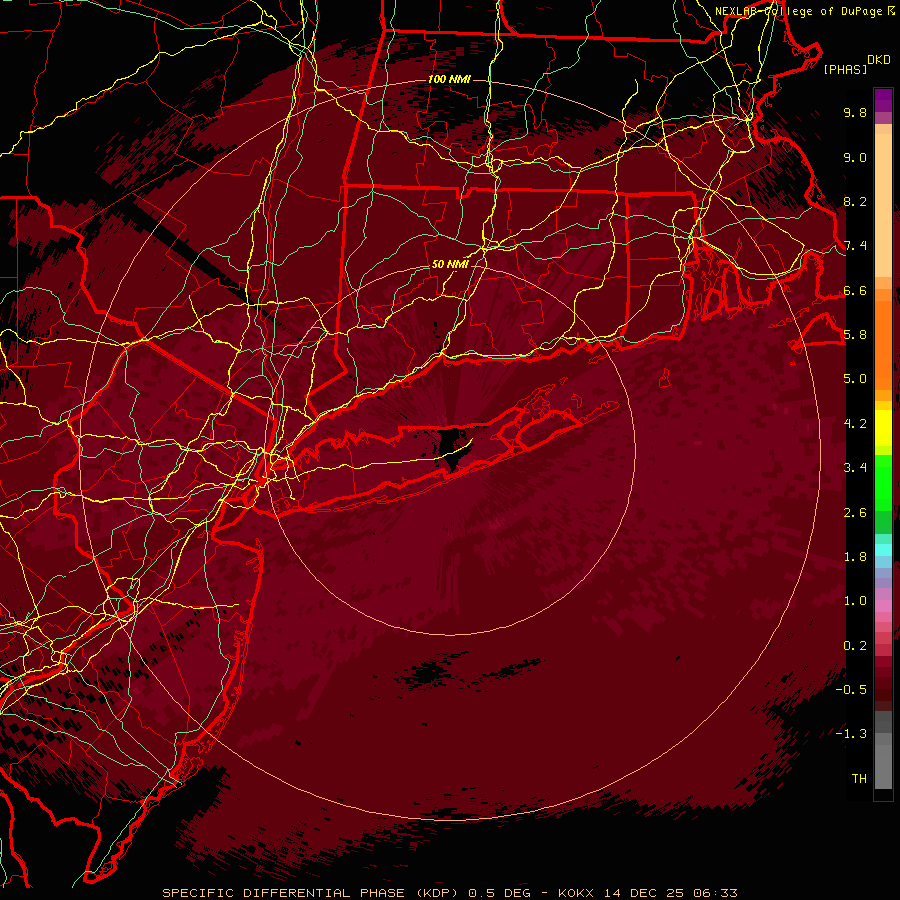Click the "0.5 DEG" elevation text in the footer

pos(499,893)
